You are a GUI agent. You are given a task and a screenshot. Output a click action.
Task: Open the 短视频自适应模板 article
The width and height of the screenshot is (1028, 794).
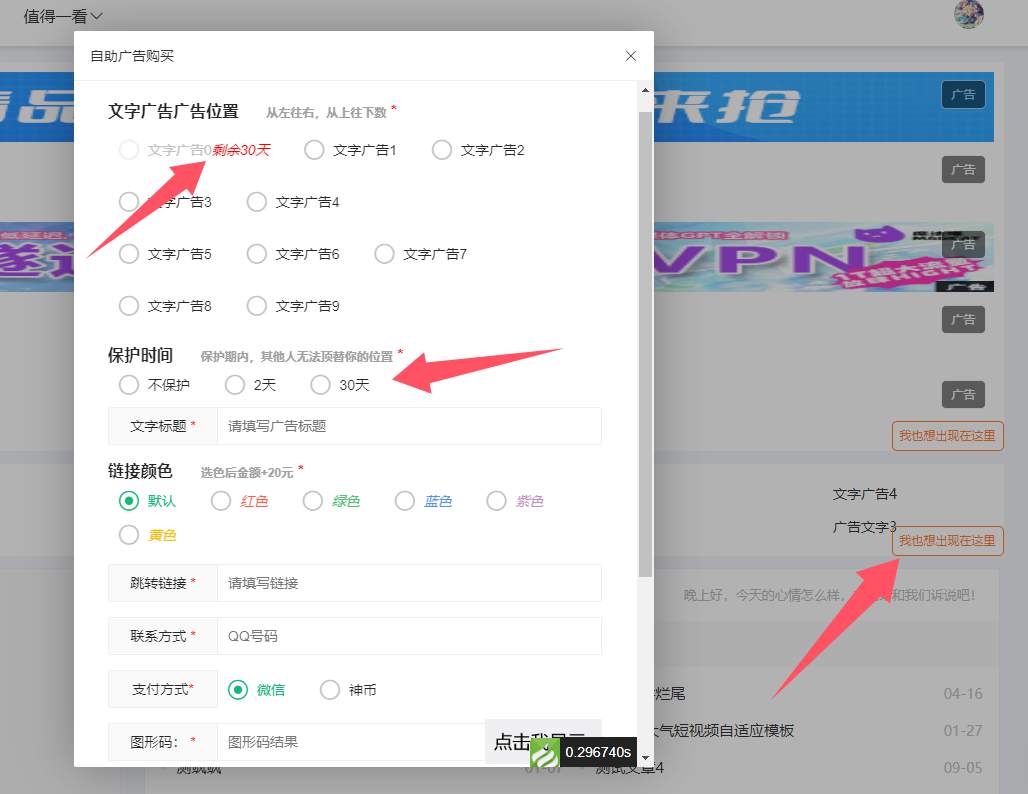point(723,730)
